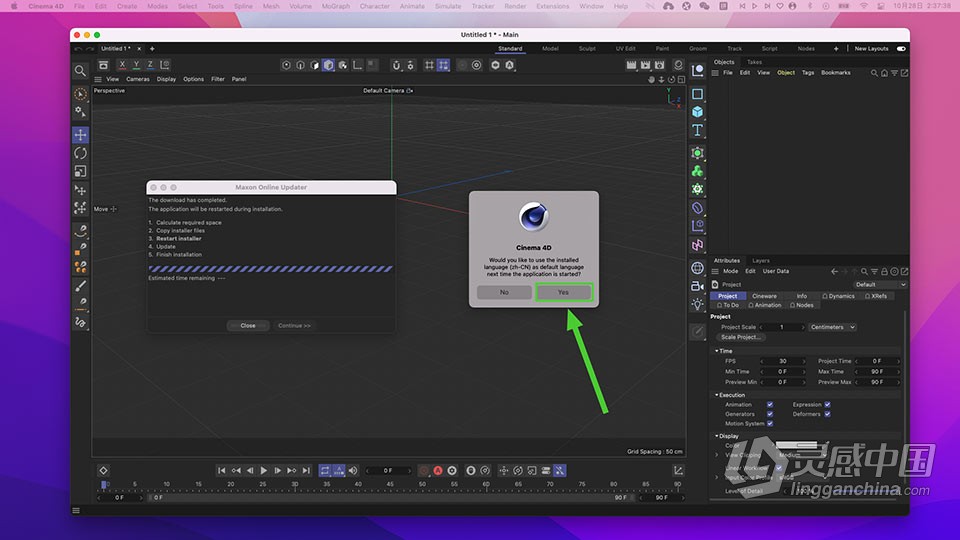960x540 pixels.
Task: Open the search magnifier in left toolbar
Action: click(x=80, y=71)
